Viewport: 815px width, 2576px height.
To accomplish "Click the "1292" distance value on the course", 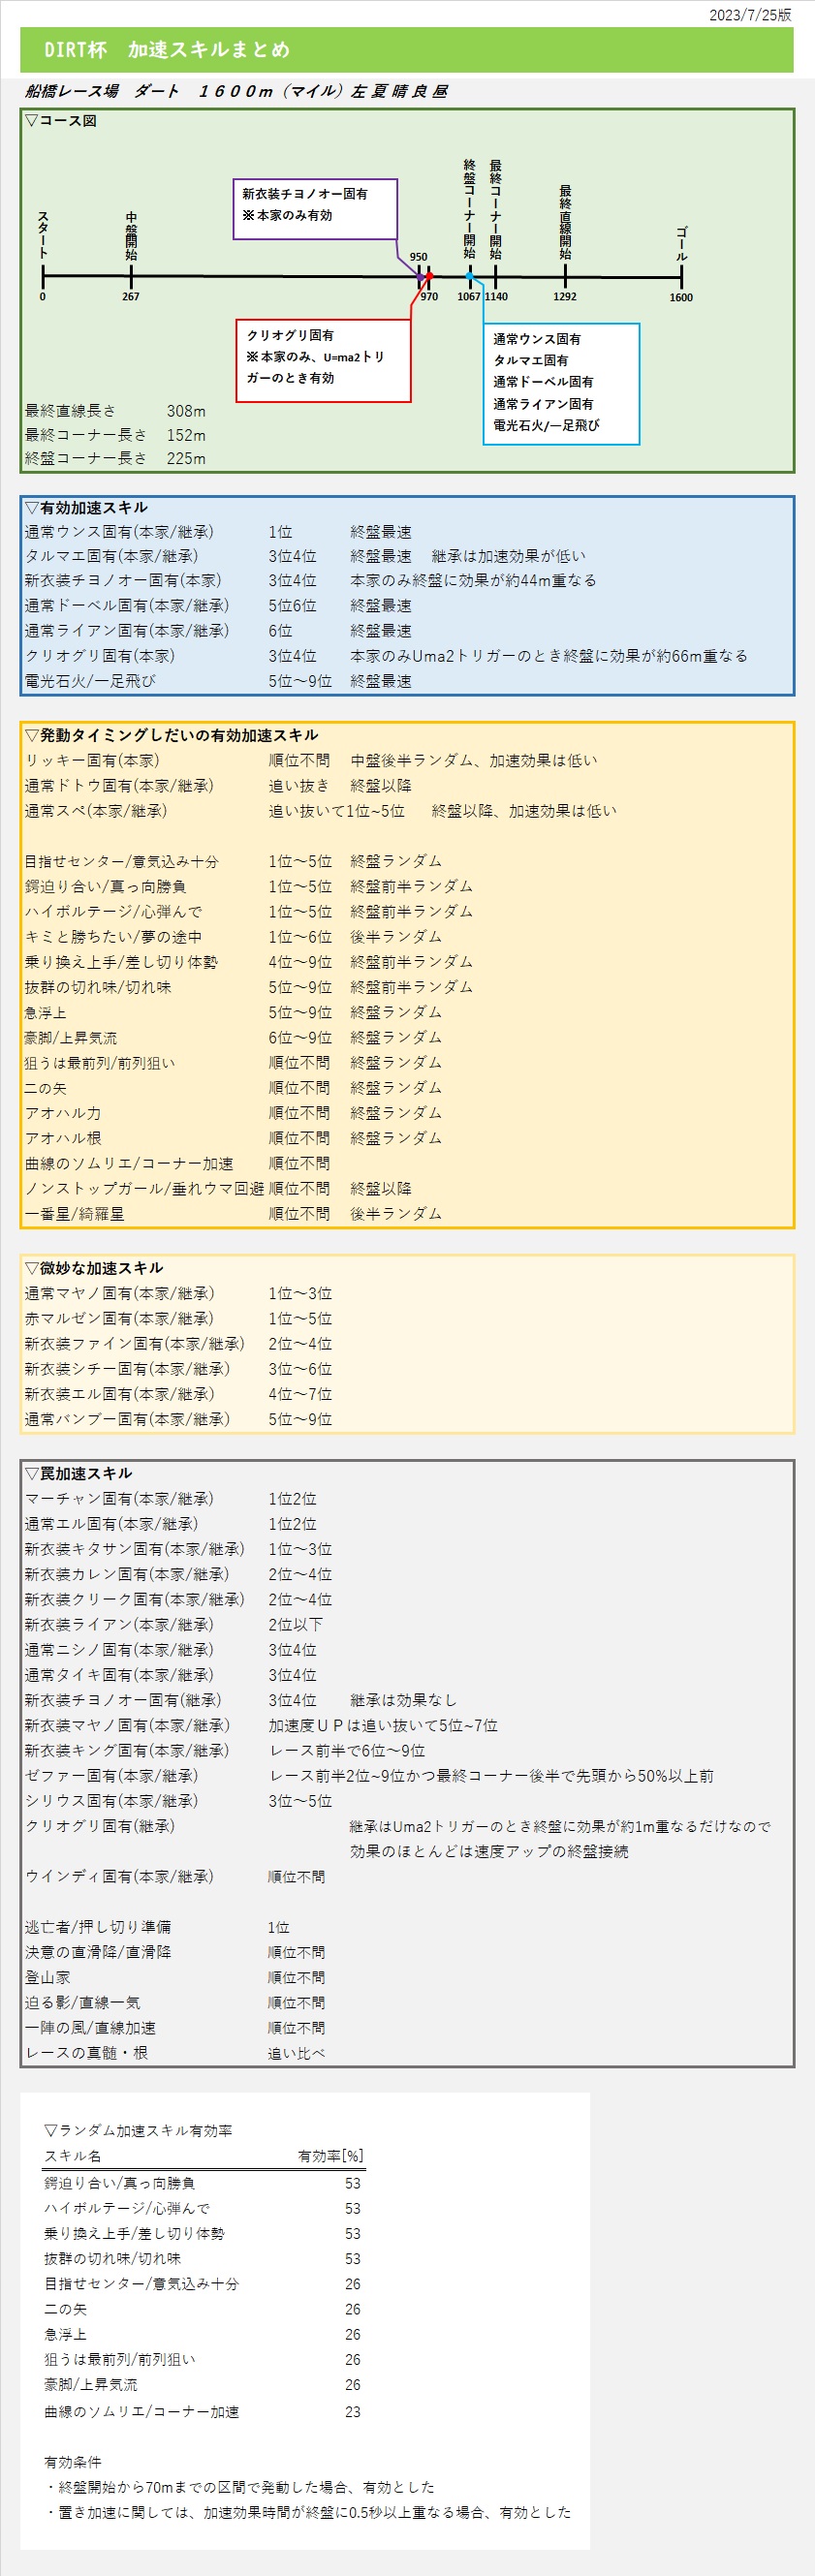I will pos(565,297).
